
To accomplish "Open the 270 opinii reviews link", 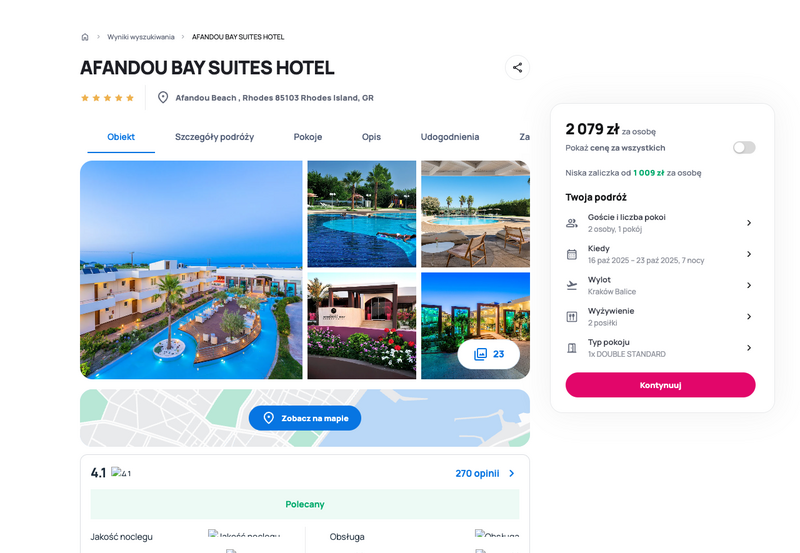I will [x=485, y=473].
